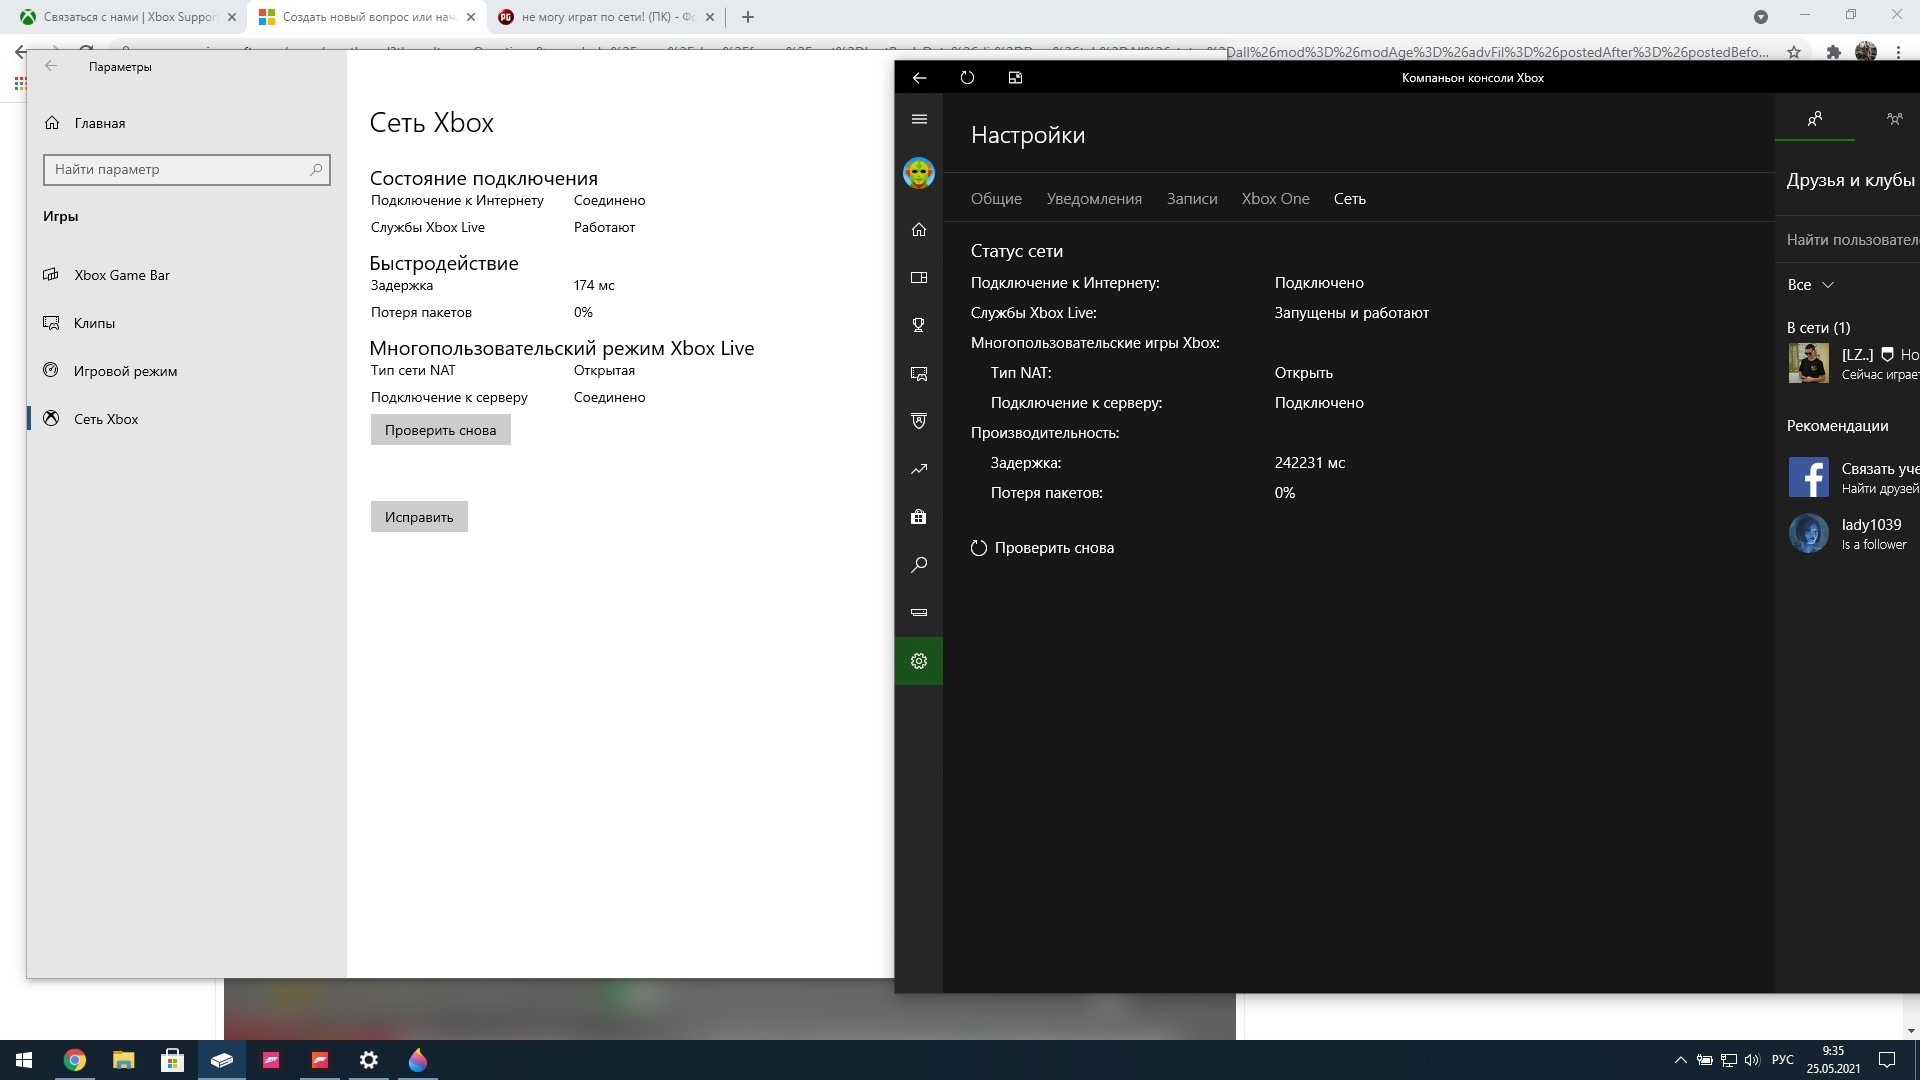Open Achievements trophy icon in the sidebar
This screenshot has height=1080, width=1920.
919,325
